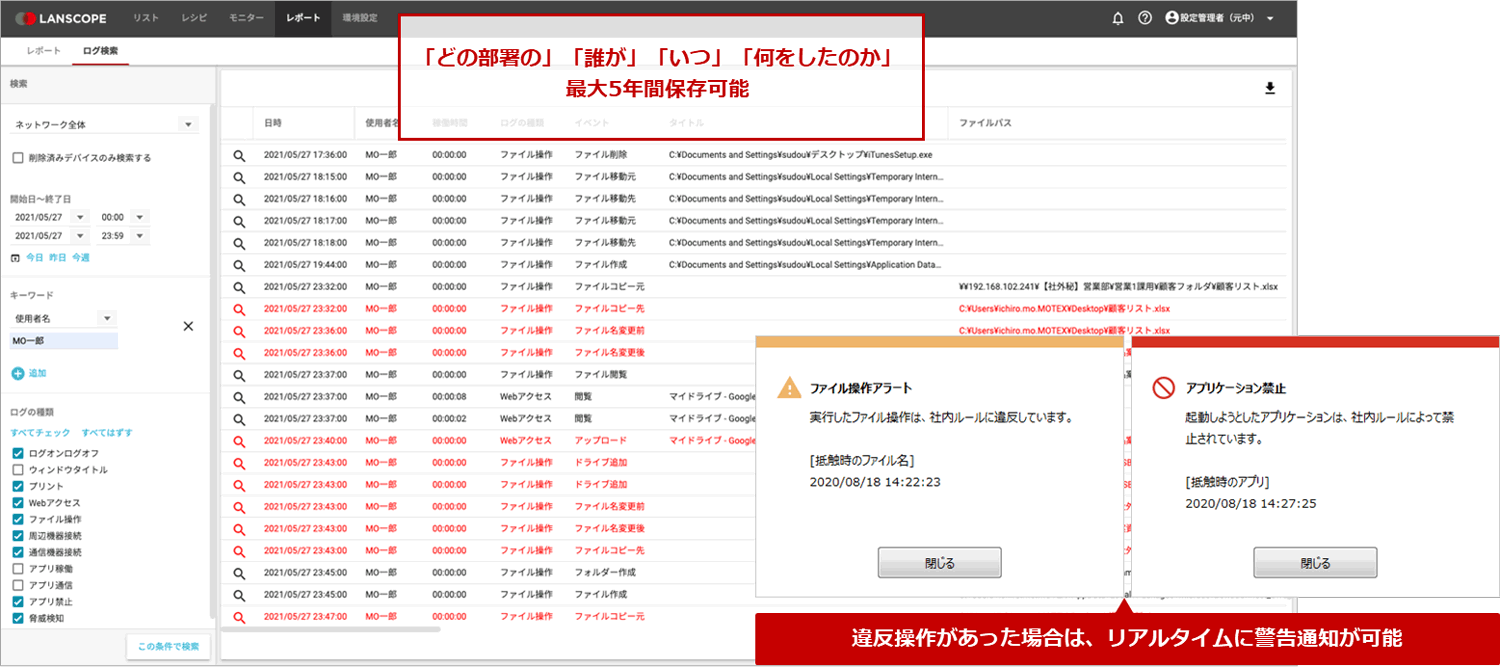Image resolution: width=1500 pixels, height=667 pixels.
Task: Open details magnifier for 18:18:00 row
Action: click(239, 243)
